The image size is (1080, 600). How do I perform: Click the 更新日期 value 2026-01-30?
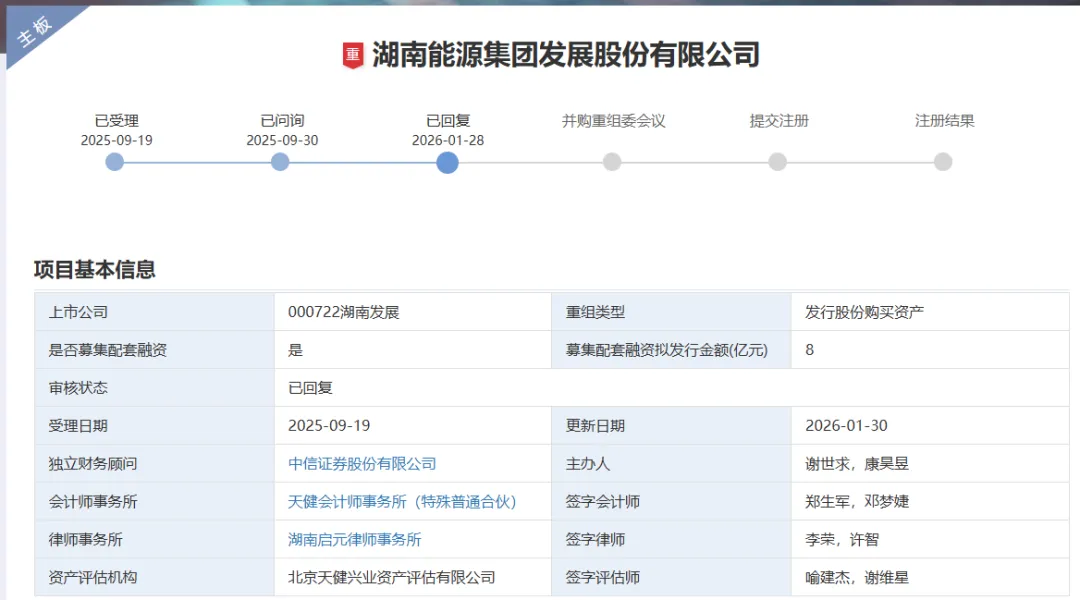tap(847, 426)
